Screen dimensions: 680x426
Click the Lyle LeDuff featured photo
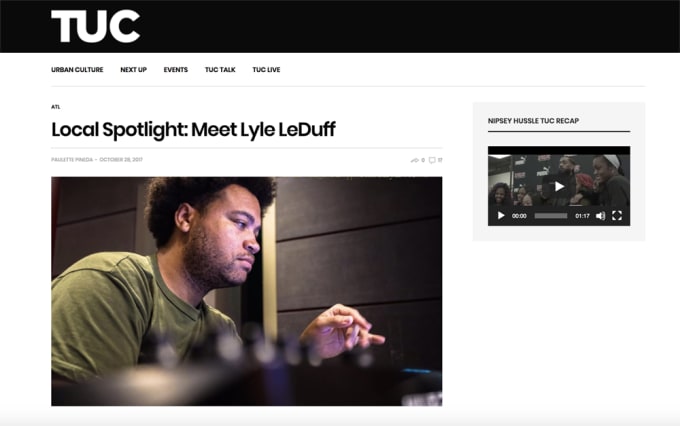point(247,291)
